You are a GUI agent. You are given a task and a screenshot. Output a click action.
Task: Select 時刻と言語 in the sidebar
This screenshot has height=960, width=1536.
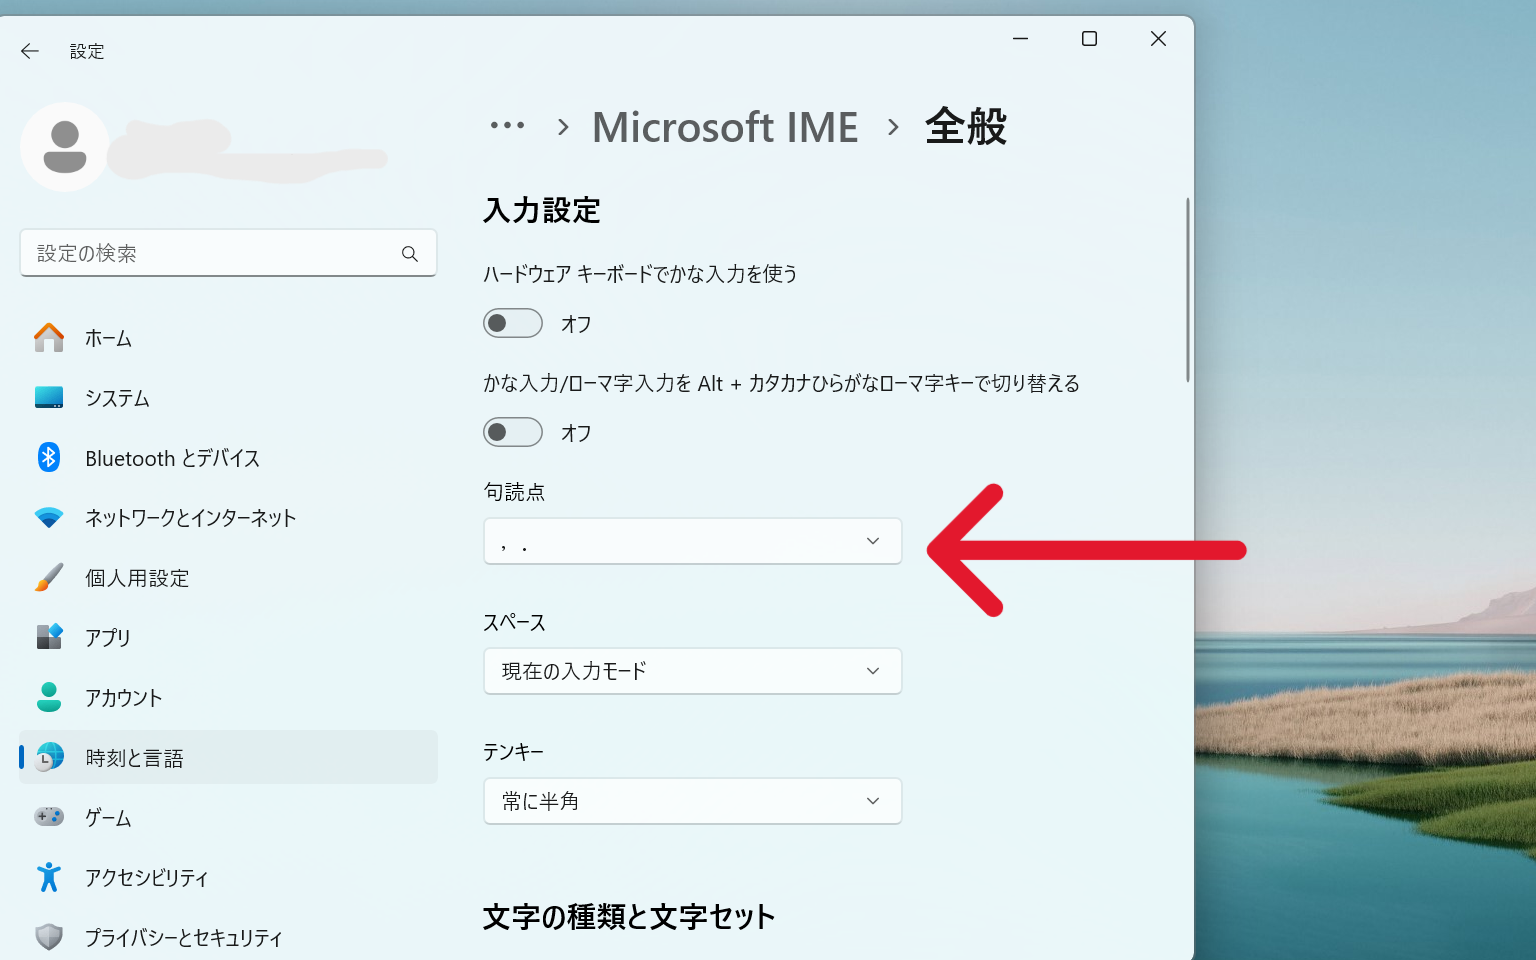(x=229, y=757)
